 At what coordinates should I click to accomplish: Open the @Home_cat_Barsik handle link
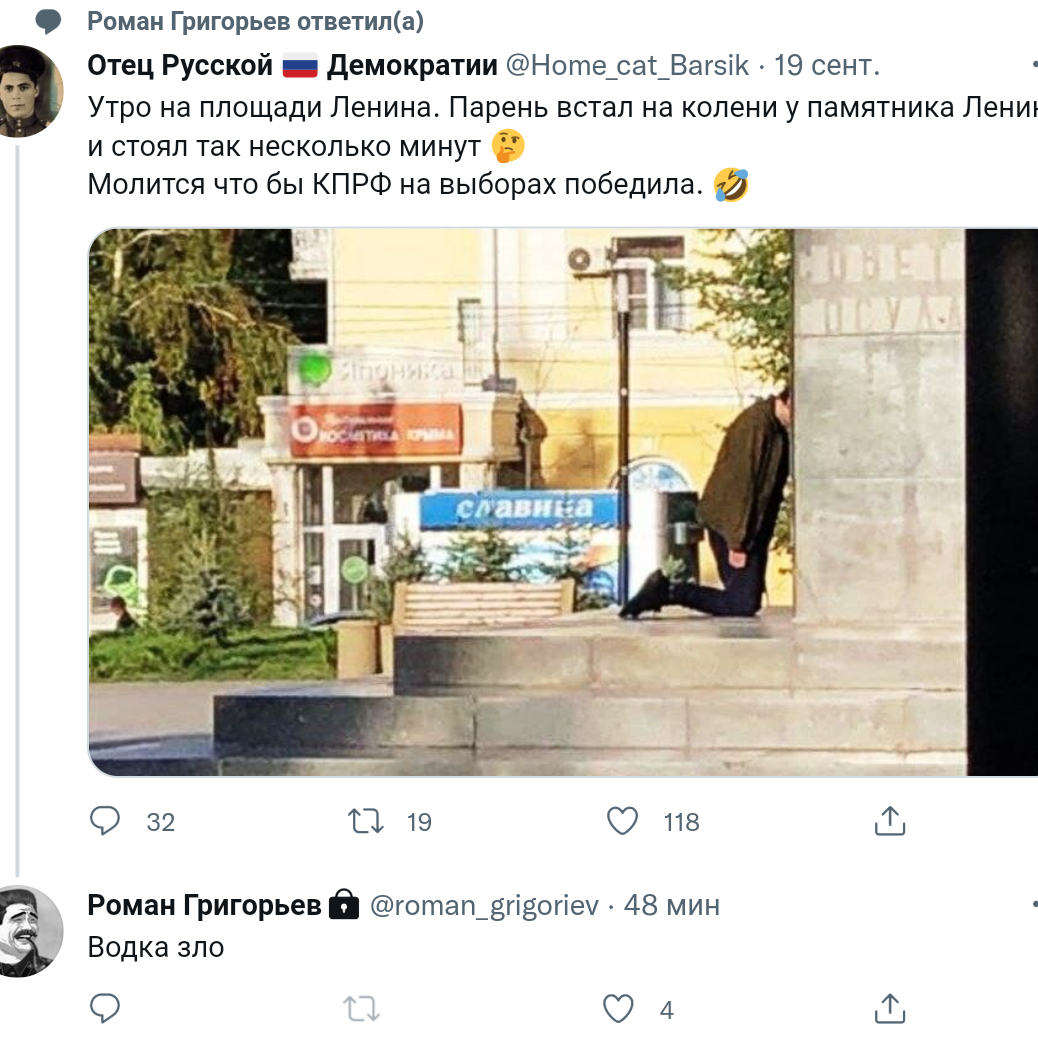click(627, 66)
